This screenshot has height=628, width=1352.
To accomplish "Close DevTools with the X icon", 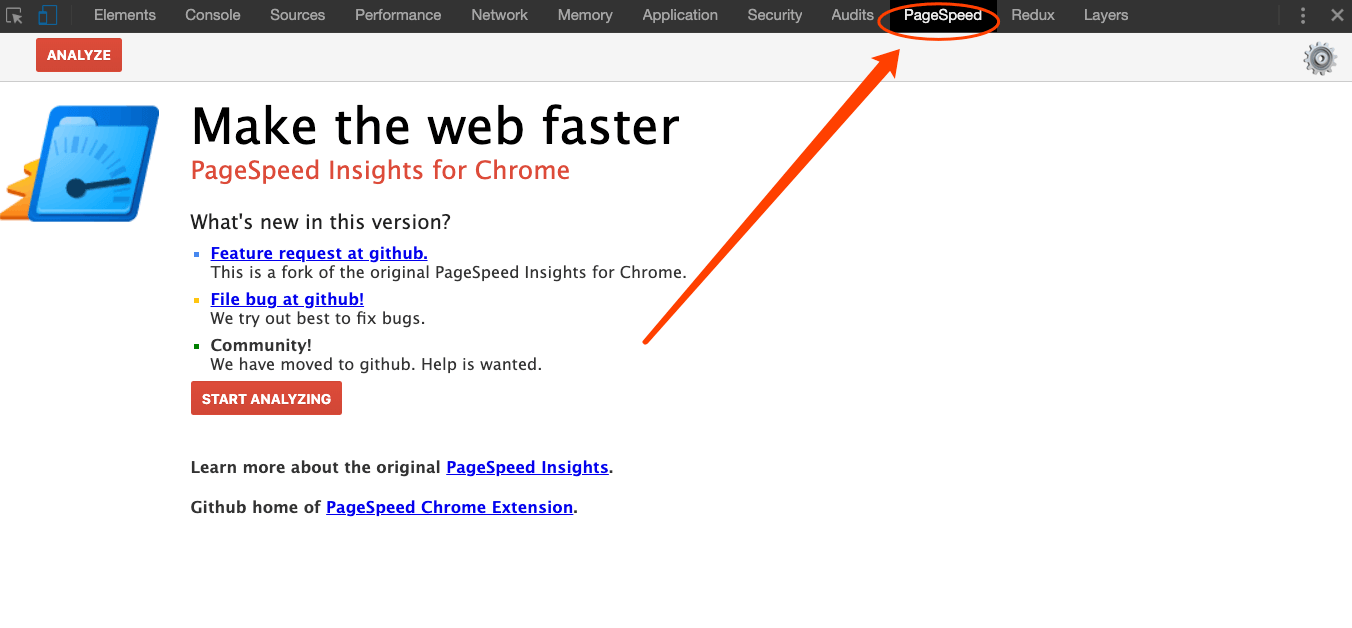I will tap(1337, 15).
